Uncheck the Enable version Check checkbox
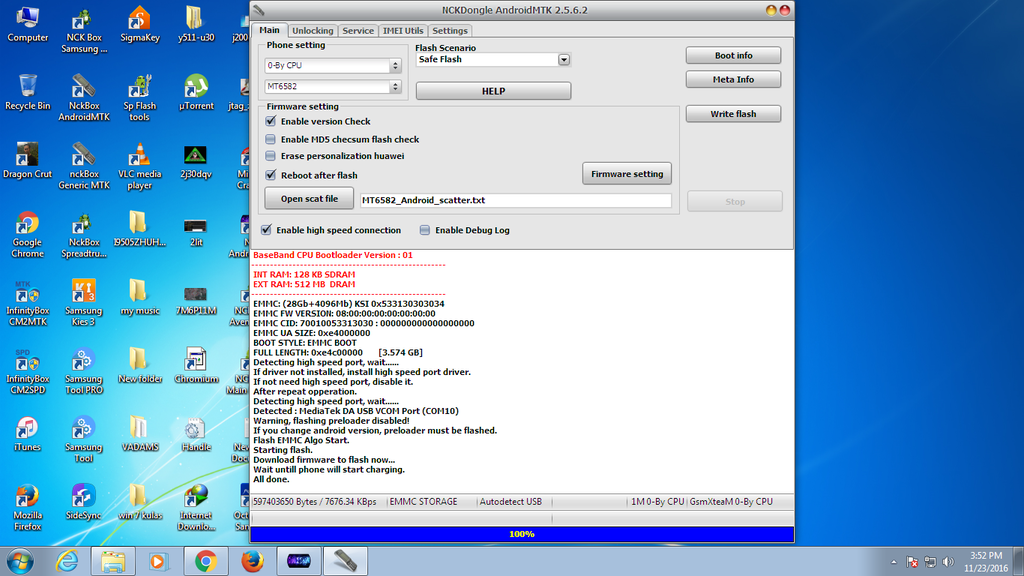Screen dimensions: 1024x576 click(x=271, y=122)
